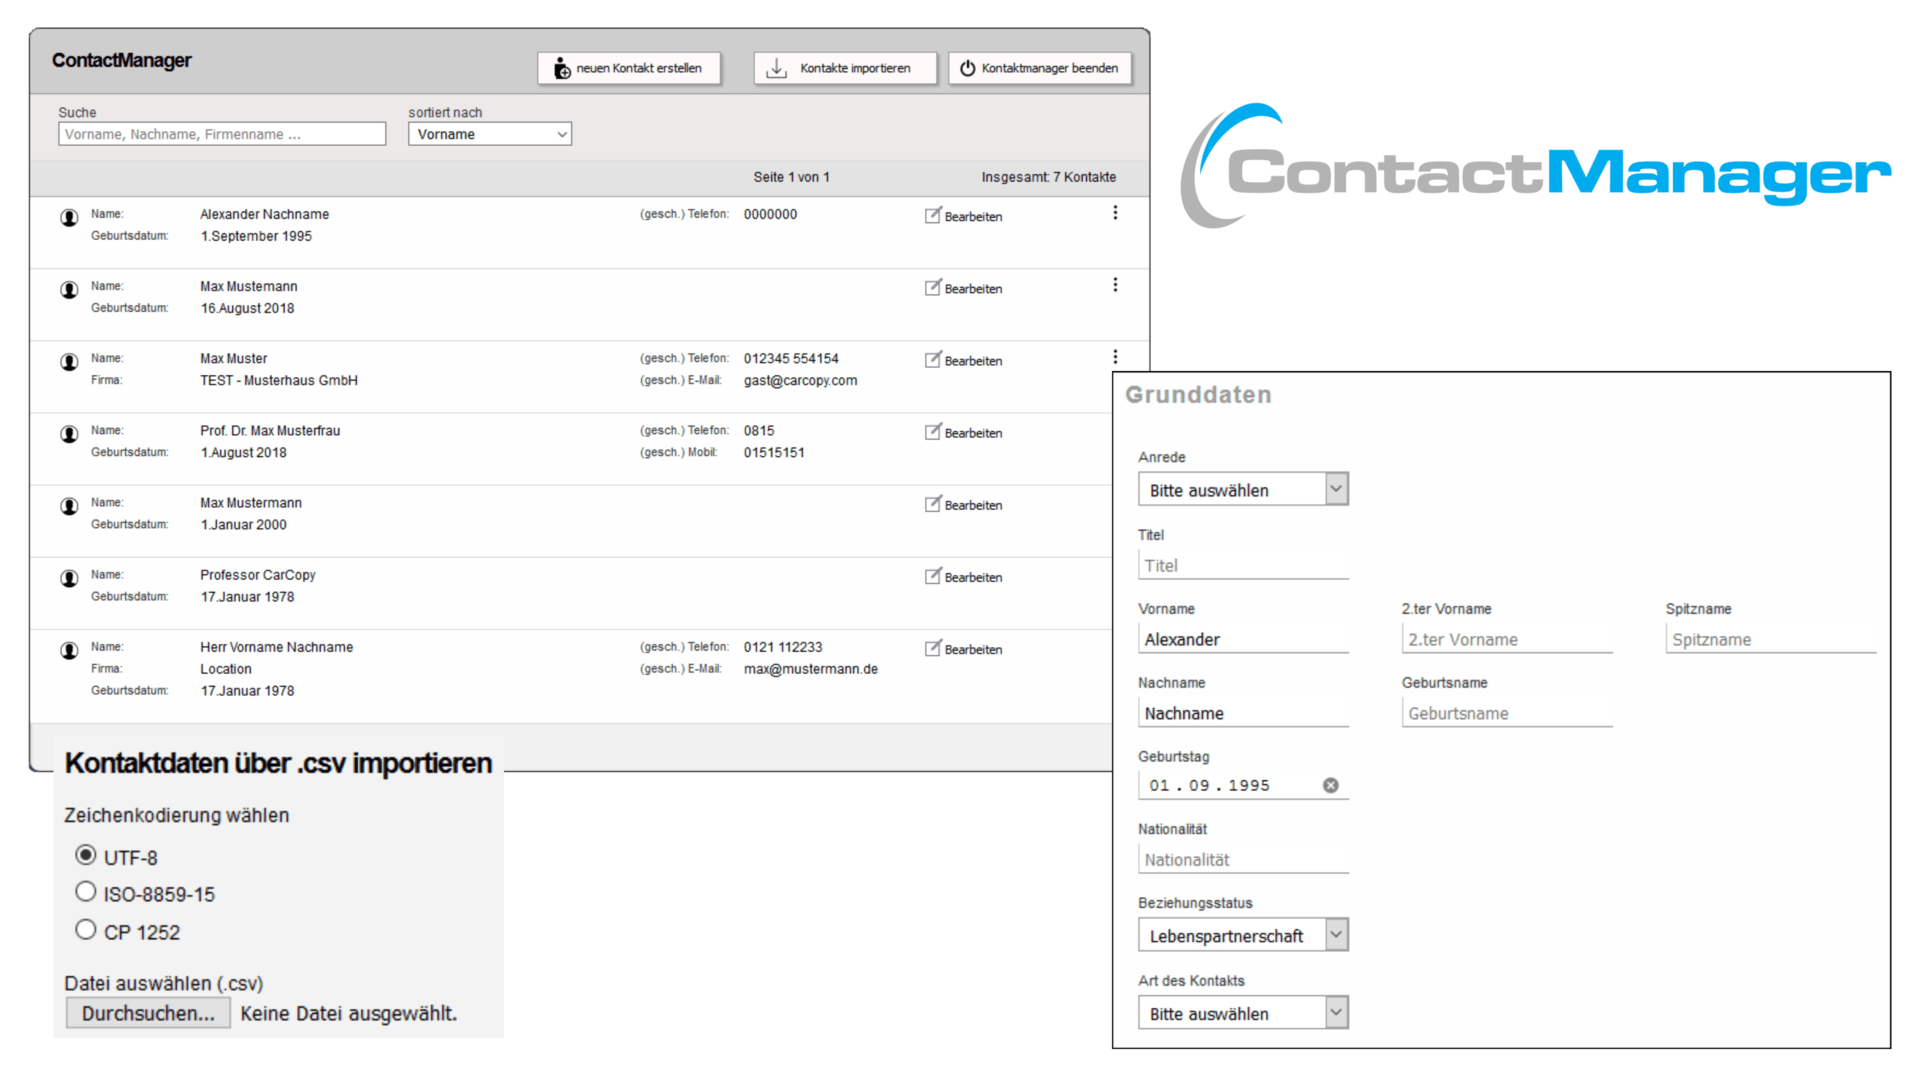The image size is (1920, 1076).
Task: Click email max@mustermann.de
Action: pyautogui.click(x=811, y=669)
